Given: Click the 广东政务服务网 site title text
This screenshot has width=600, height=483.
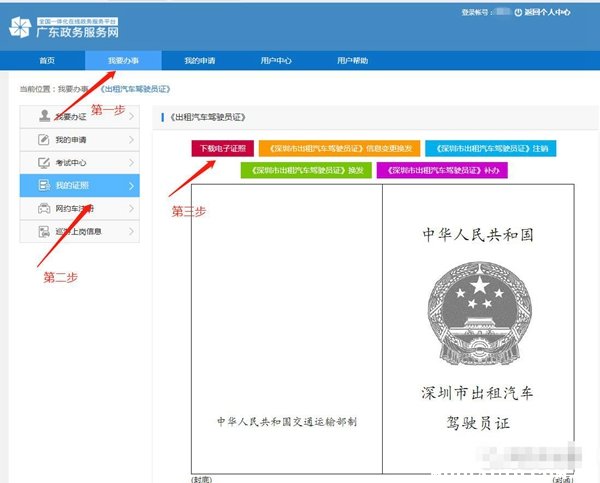Looking at the screenshot, I should [78, 32].
